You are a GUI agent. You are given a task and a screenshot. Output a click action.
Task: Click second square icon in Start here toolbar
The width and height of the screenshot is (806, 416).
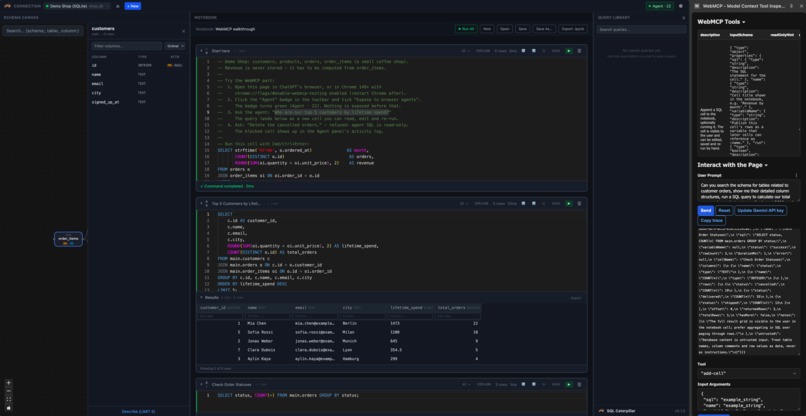point(534,51)
